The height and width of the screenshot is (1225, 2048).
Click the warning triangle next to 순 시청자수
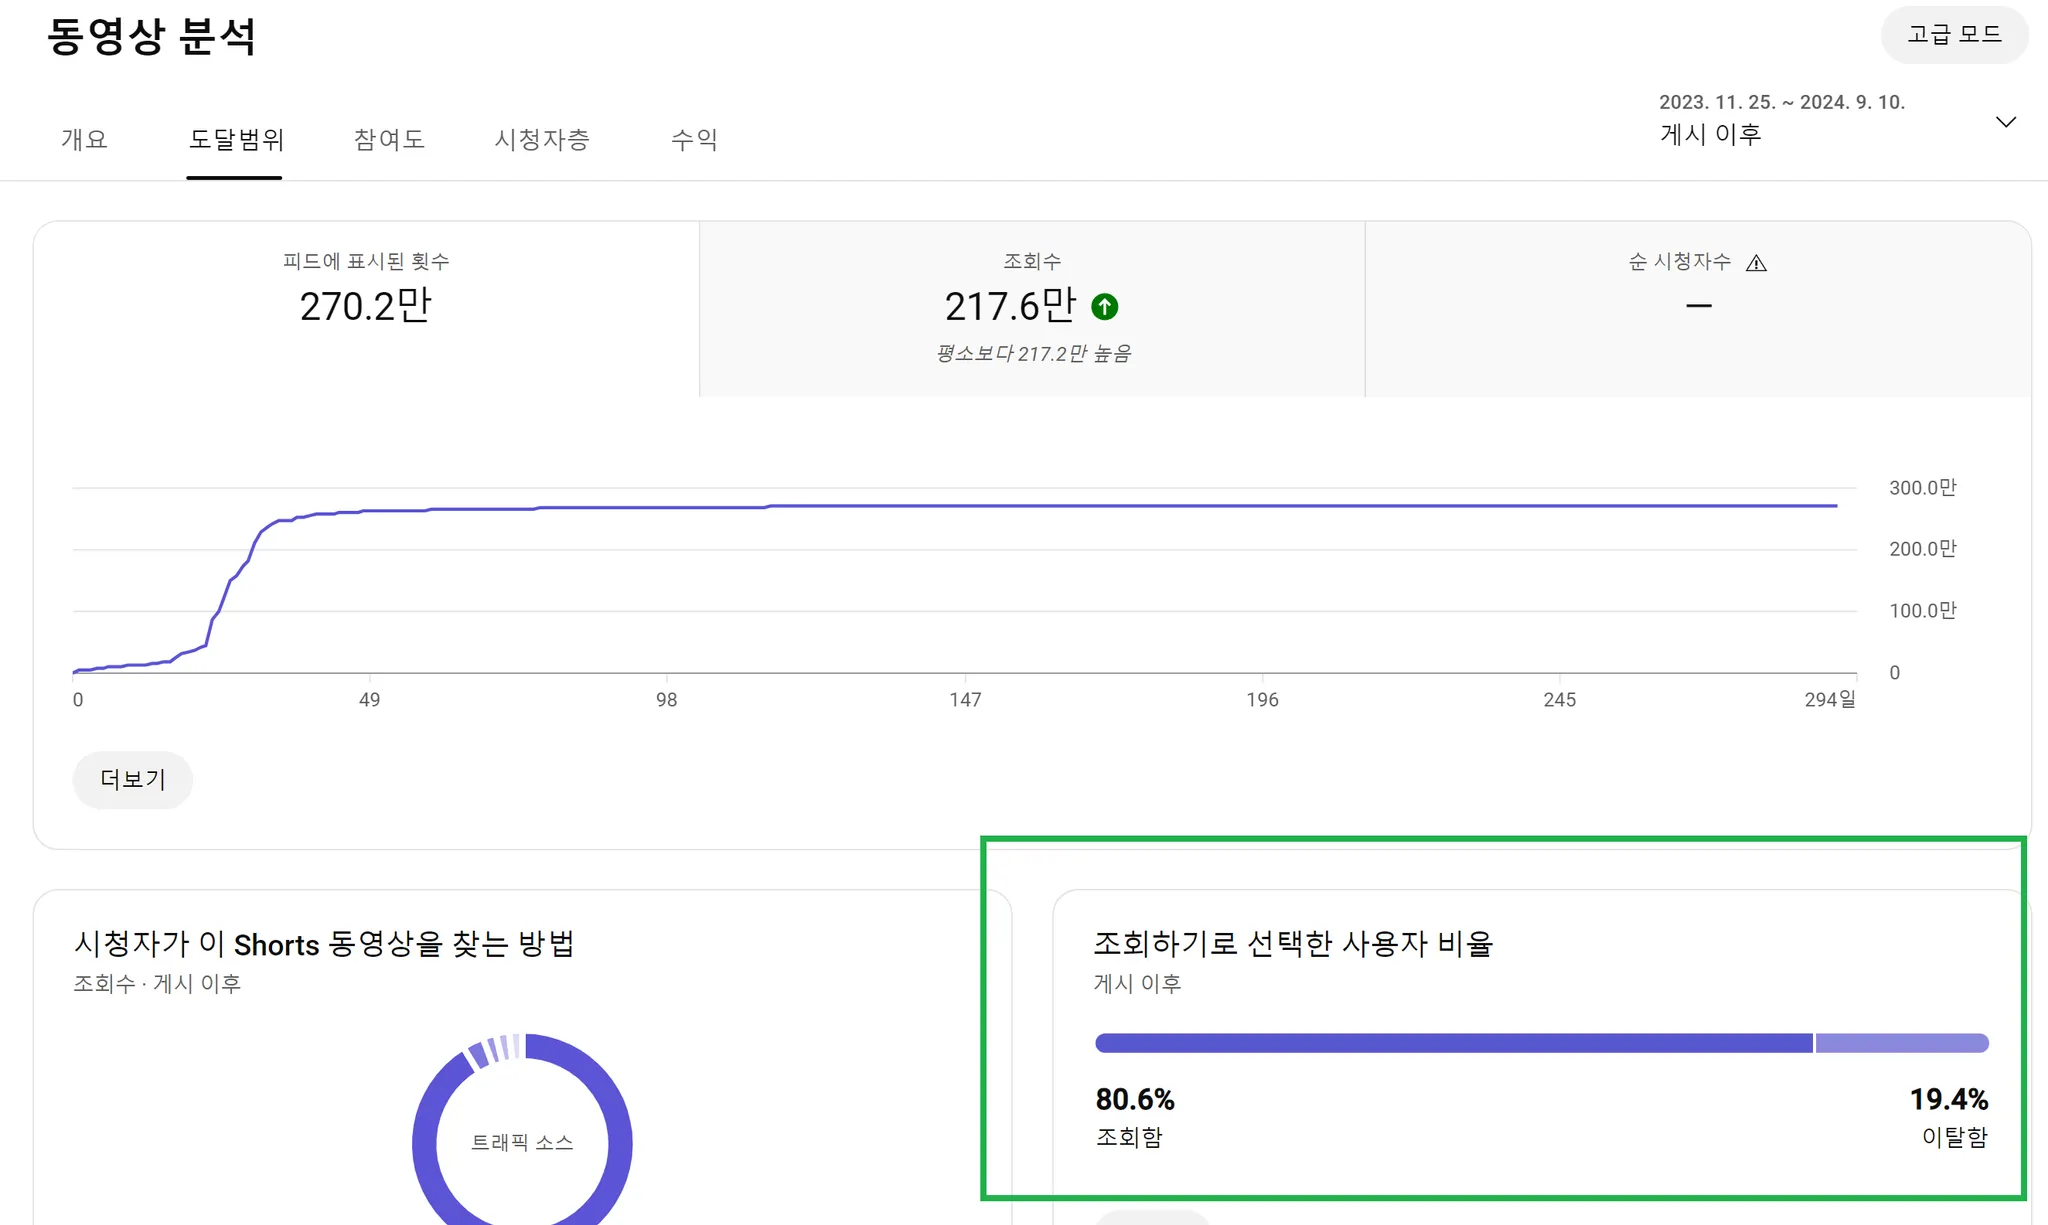pyautogui.click(x=1756, y=263)
